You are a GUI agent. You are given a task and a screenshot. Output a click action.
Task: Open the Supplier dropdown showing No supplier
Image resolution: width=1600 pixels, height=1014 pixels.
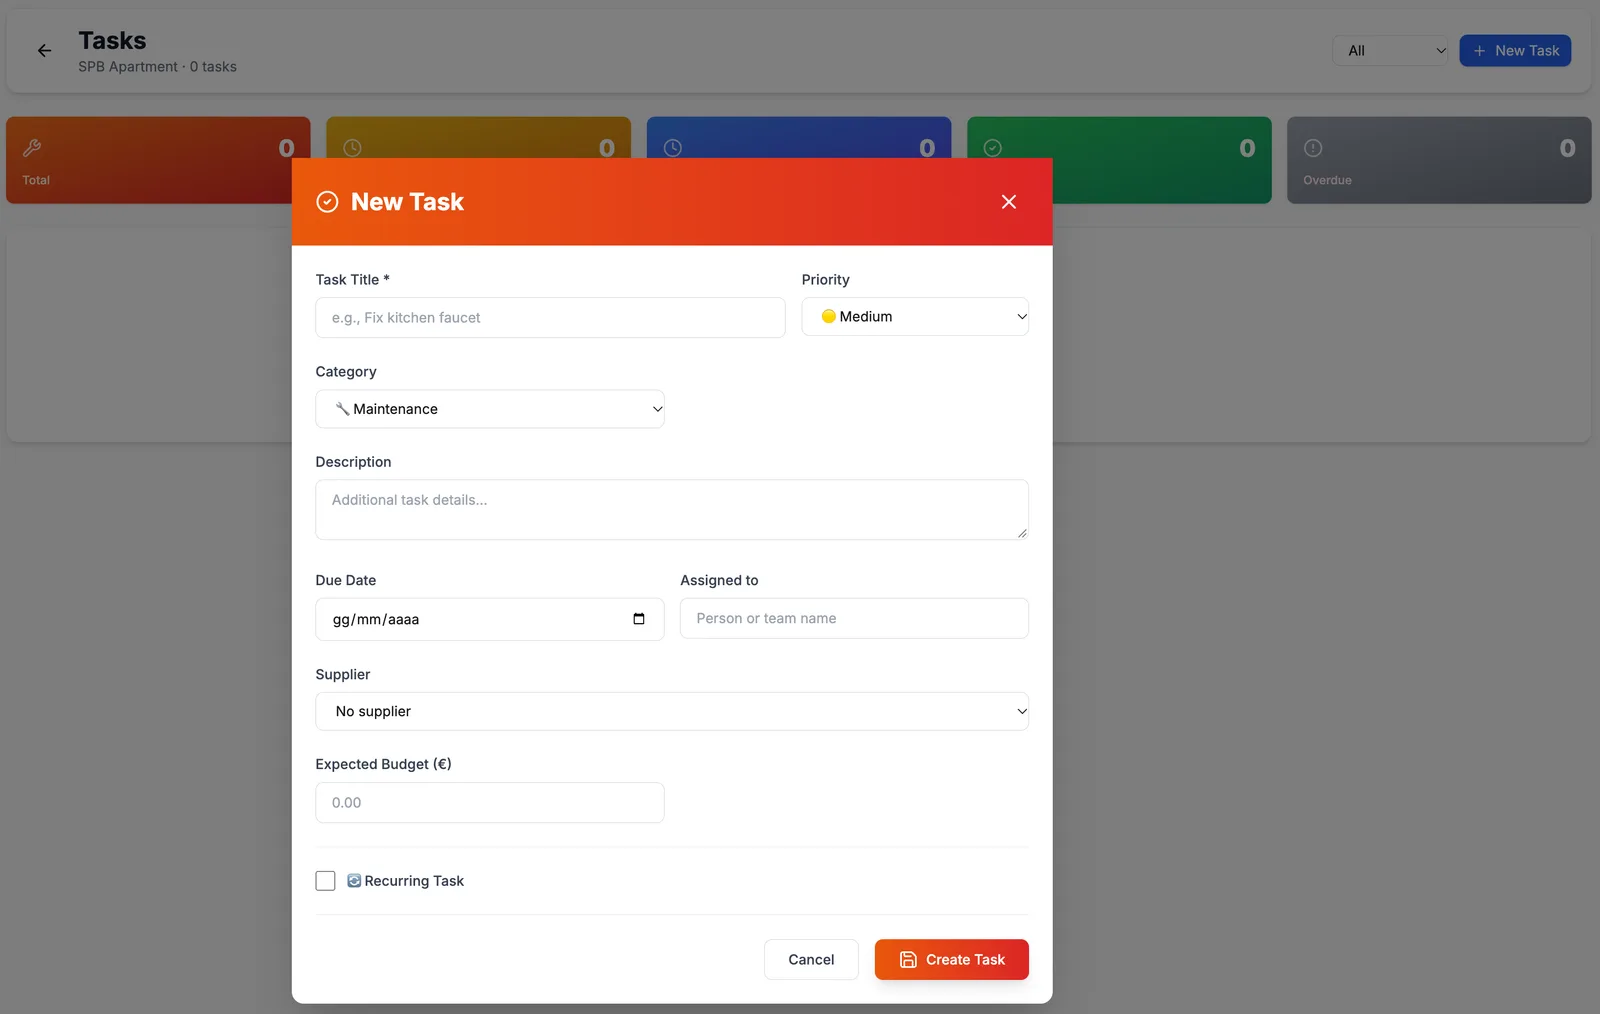click(672, 711)
